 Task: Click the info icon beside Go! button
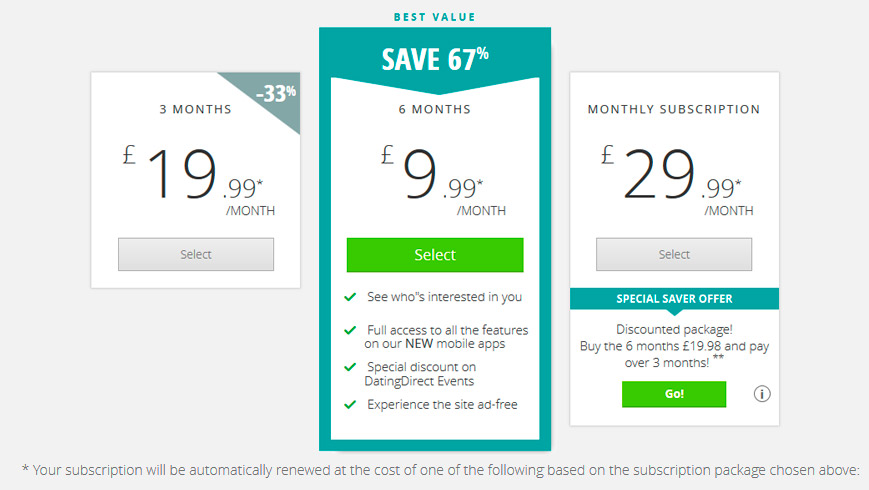pos(762,394)
